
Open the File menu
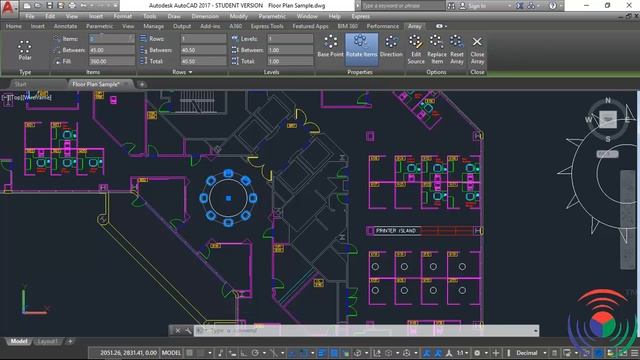coord(30,16)
